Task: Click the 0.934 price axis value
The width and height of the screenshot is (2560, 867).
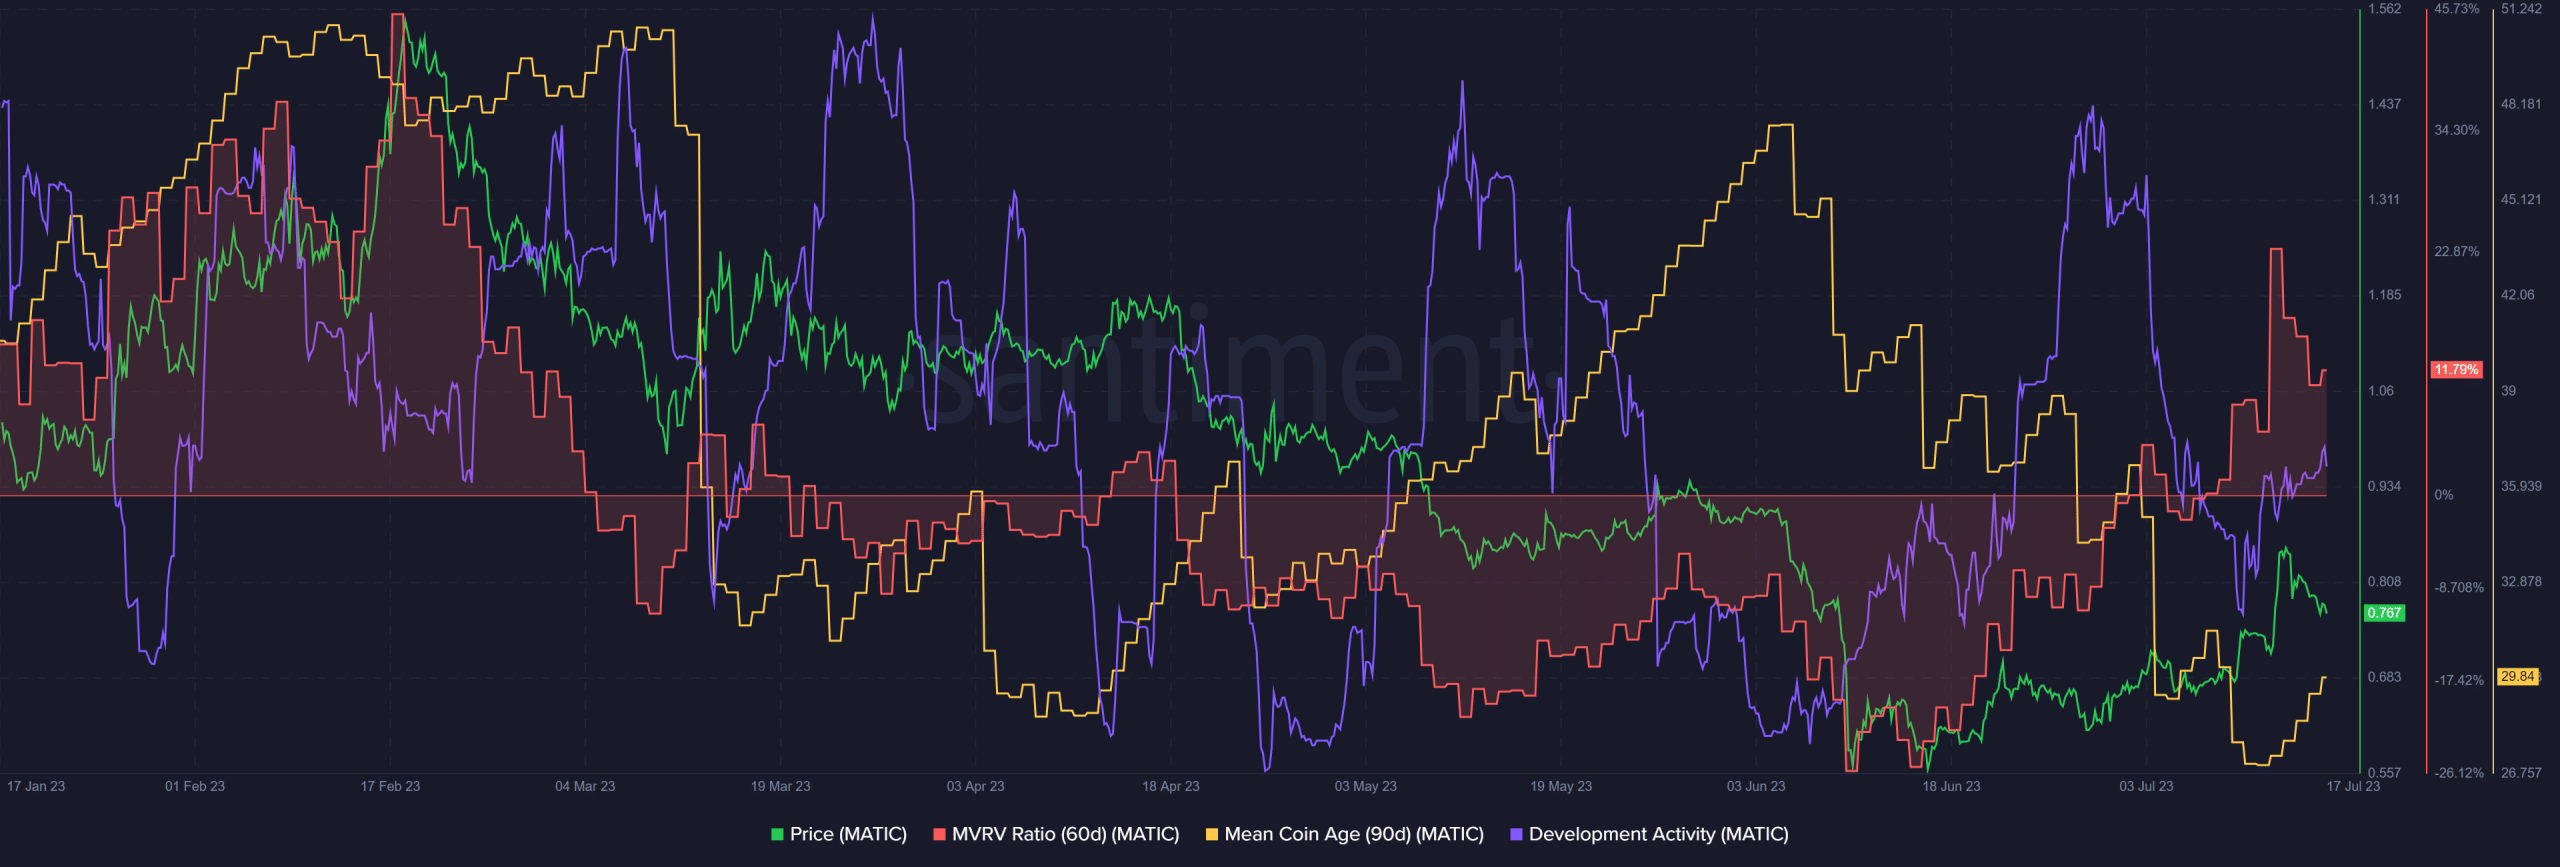Action: pyautogui.click(x=2384, y=486)
